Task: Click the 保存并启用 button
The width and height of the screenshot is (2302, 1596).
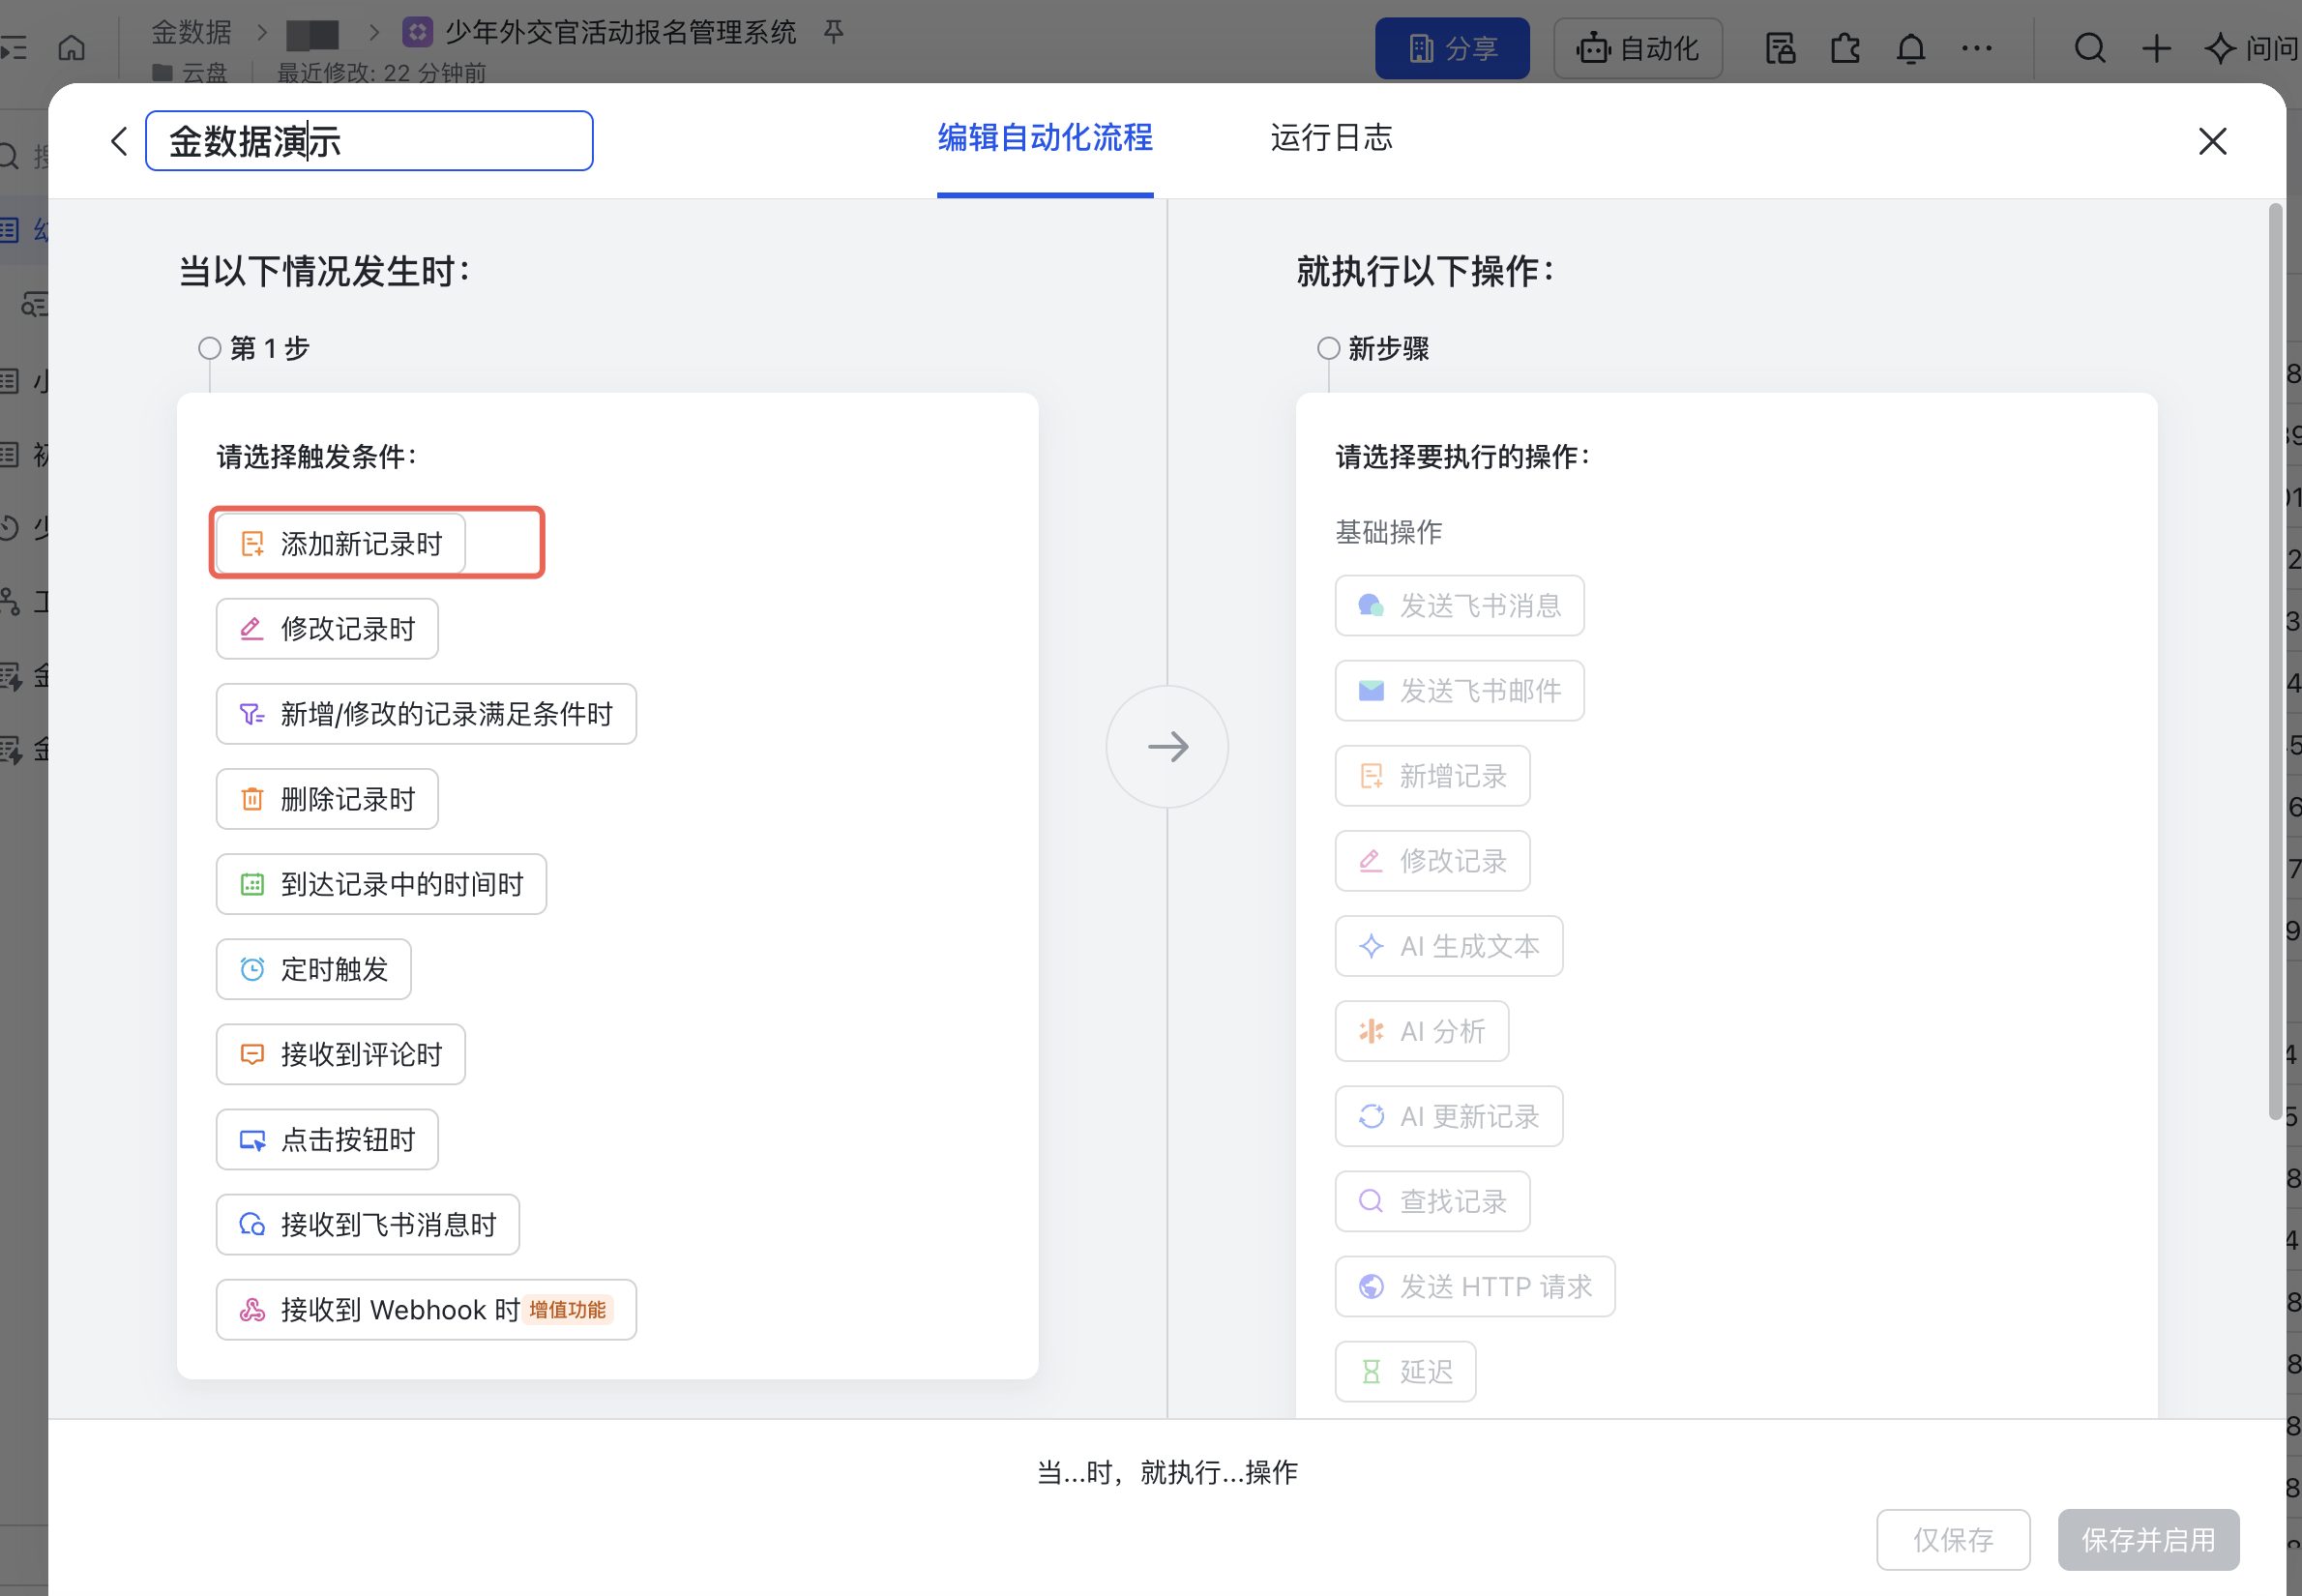Action: click(2148, 1539)
